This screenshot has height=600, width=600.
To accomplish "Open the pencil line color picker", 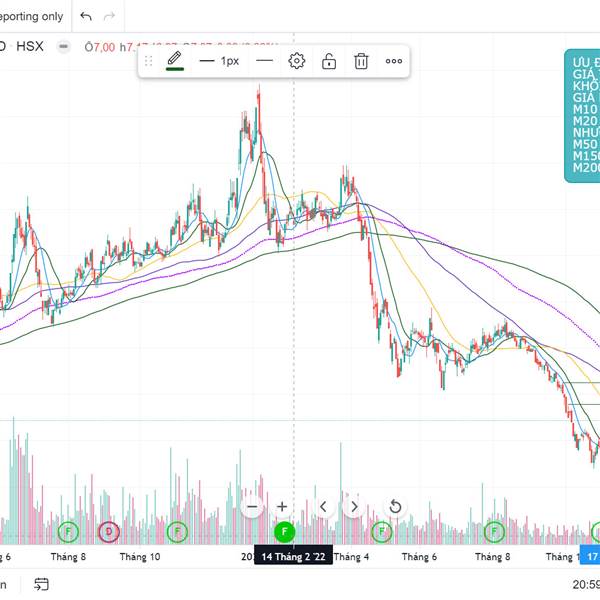I will tap(174, 61).
